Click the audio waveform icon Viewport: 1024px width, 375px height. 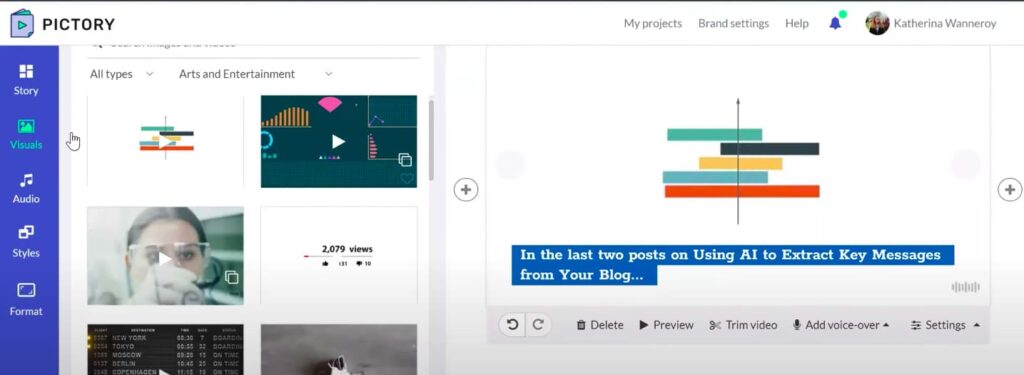pyautogui.click(x=966, y=287)
